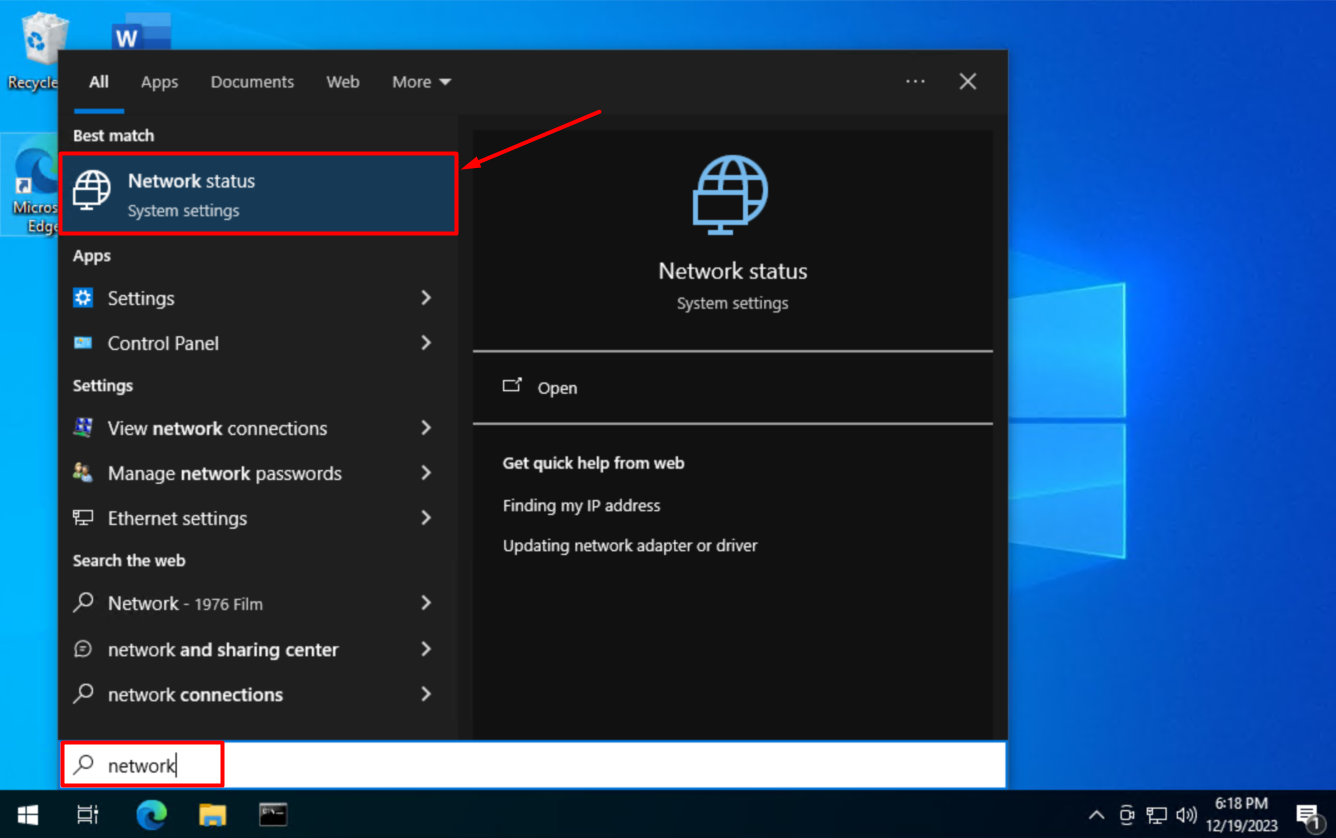Select the All search tab
The width and height of the screenshot is (1336, 838).
[x=98, y=82]
